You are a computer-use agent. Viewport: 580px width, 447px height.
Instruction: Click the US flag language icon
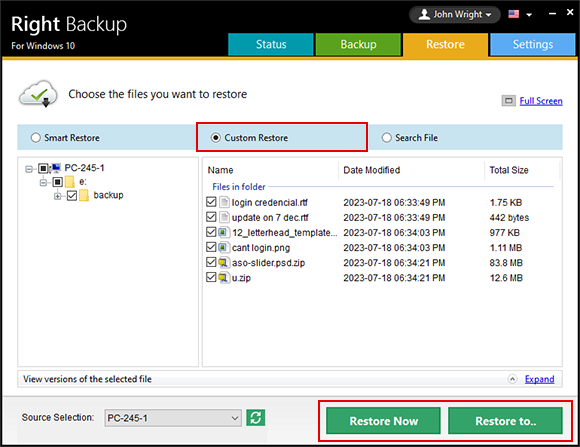(x=513, y=14)
